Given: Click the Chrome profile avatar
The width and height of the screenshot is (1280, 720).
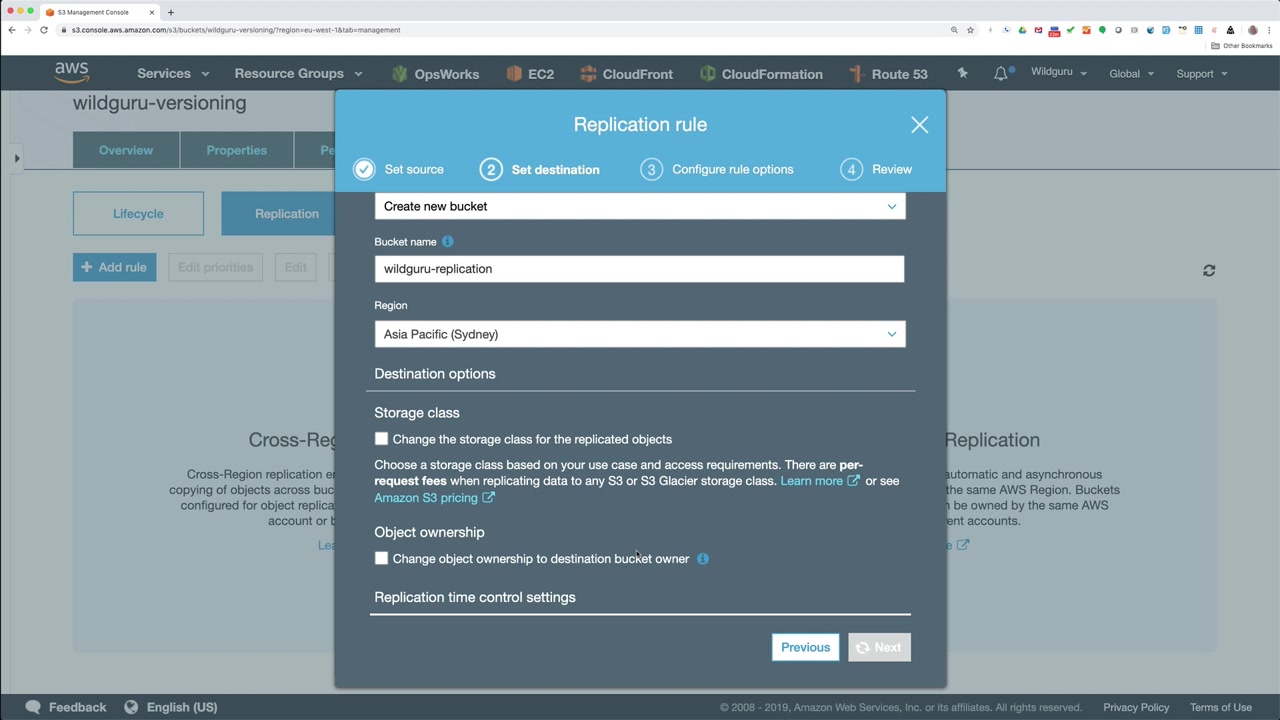Looking at the screenshot, I should coord(1253,30).
